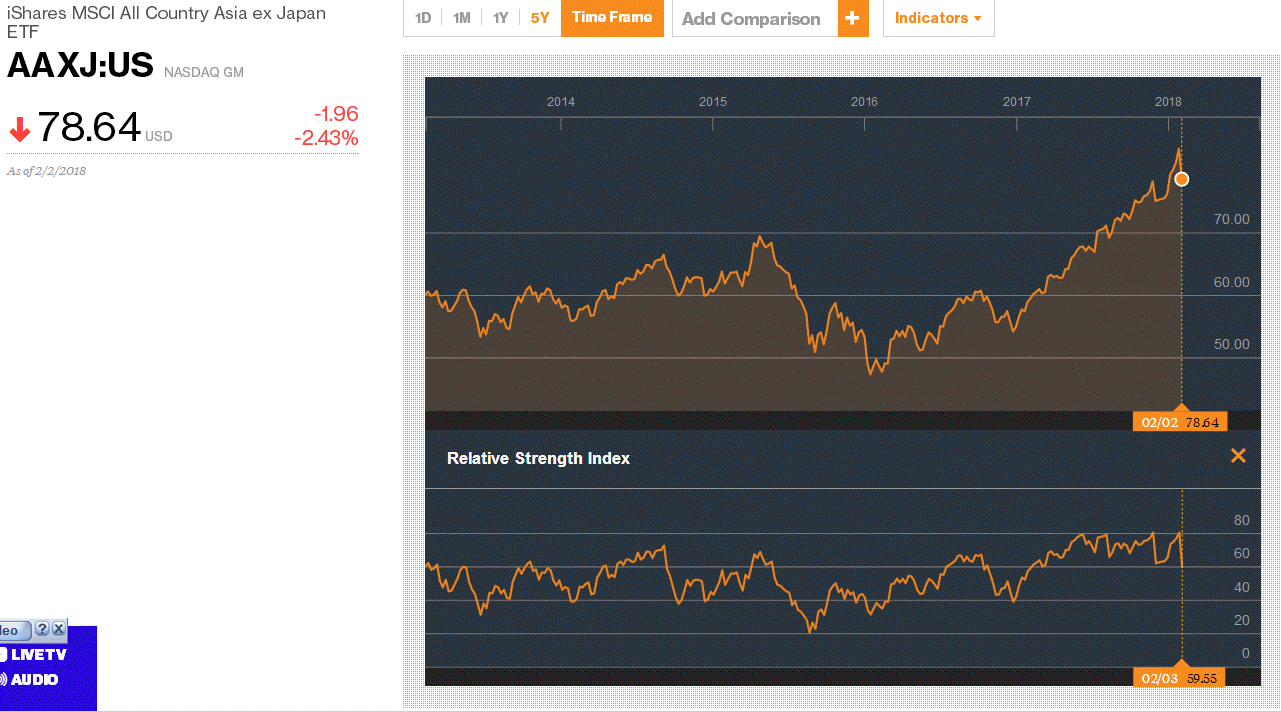Screen dimensions: 1281x712
Task: Close the Relative Strength Index panel
Action: pyautogui.click(x=1238, y=456)
